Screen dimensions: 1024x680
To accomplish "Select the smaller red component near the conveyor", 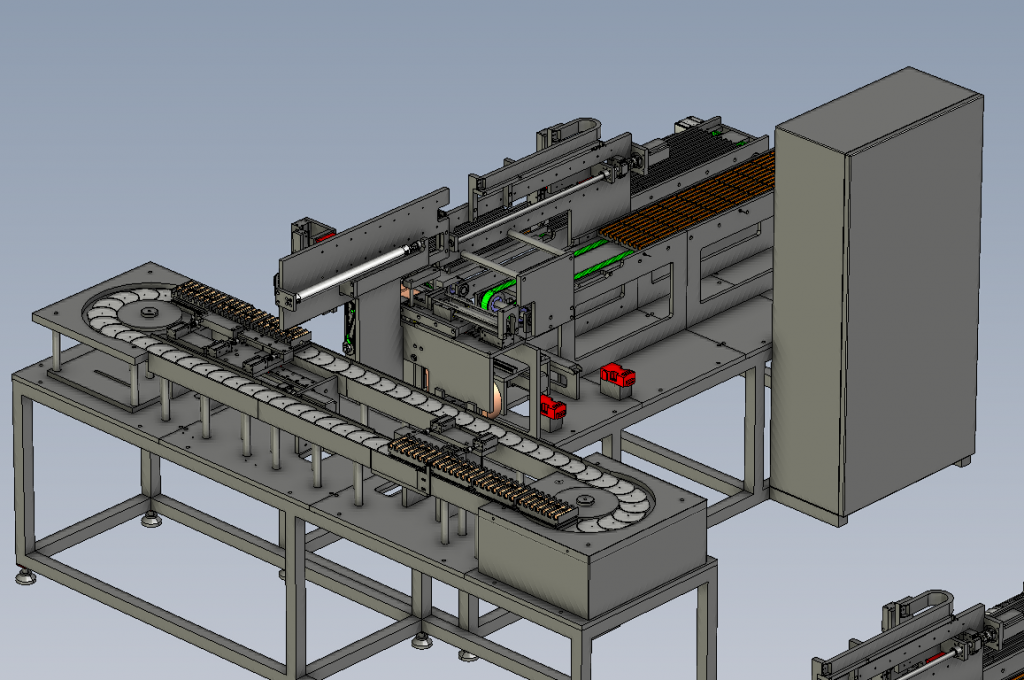I will click(x=553, y=407).
